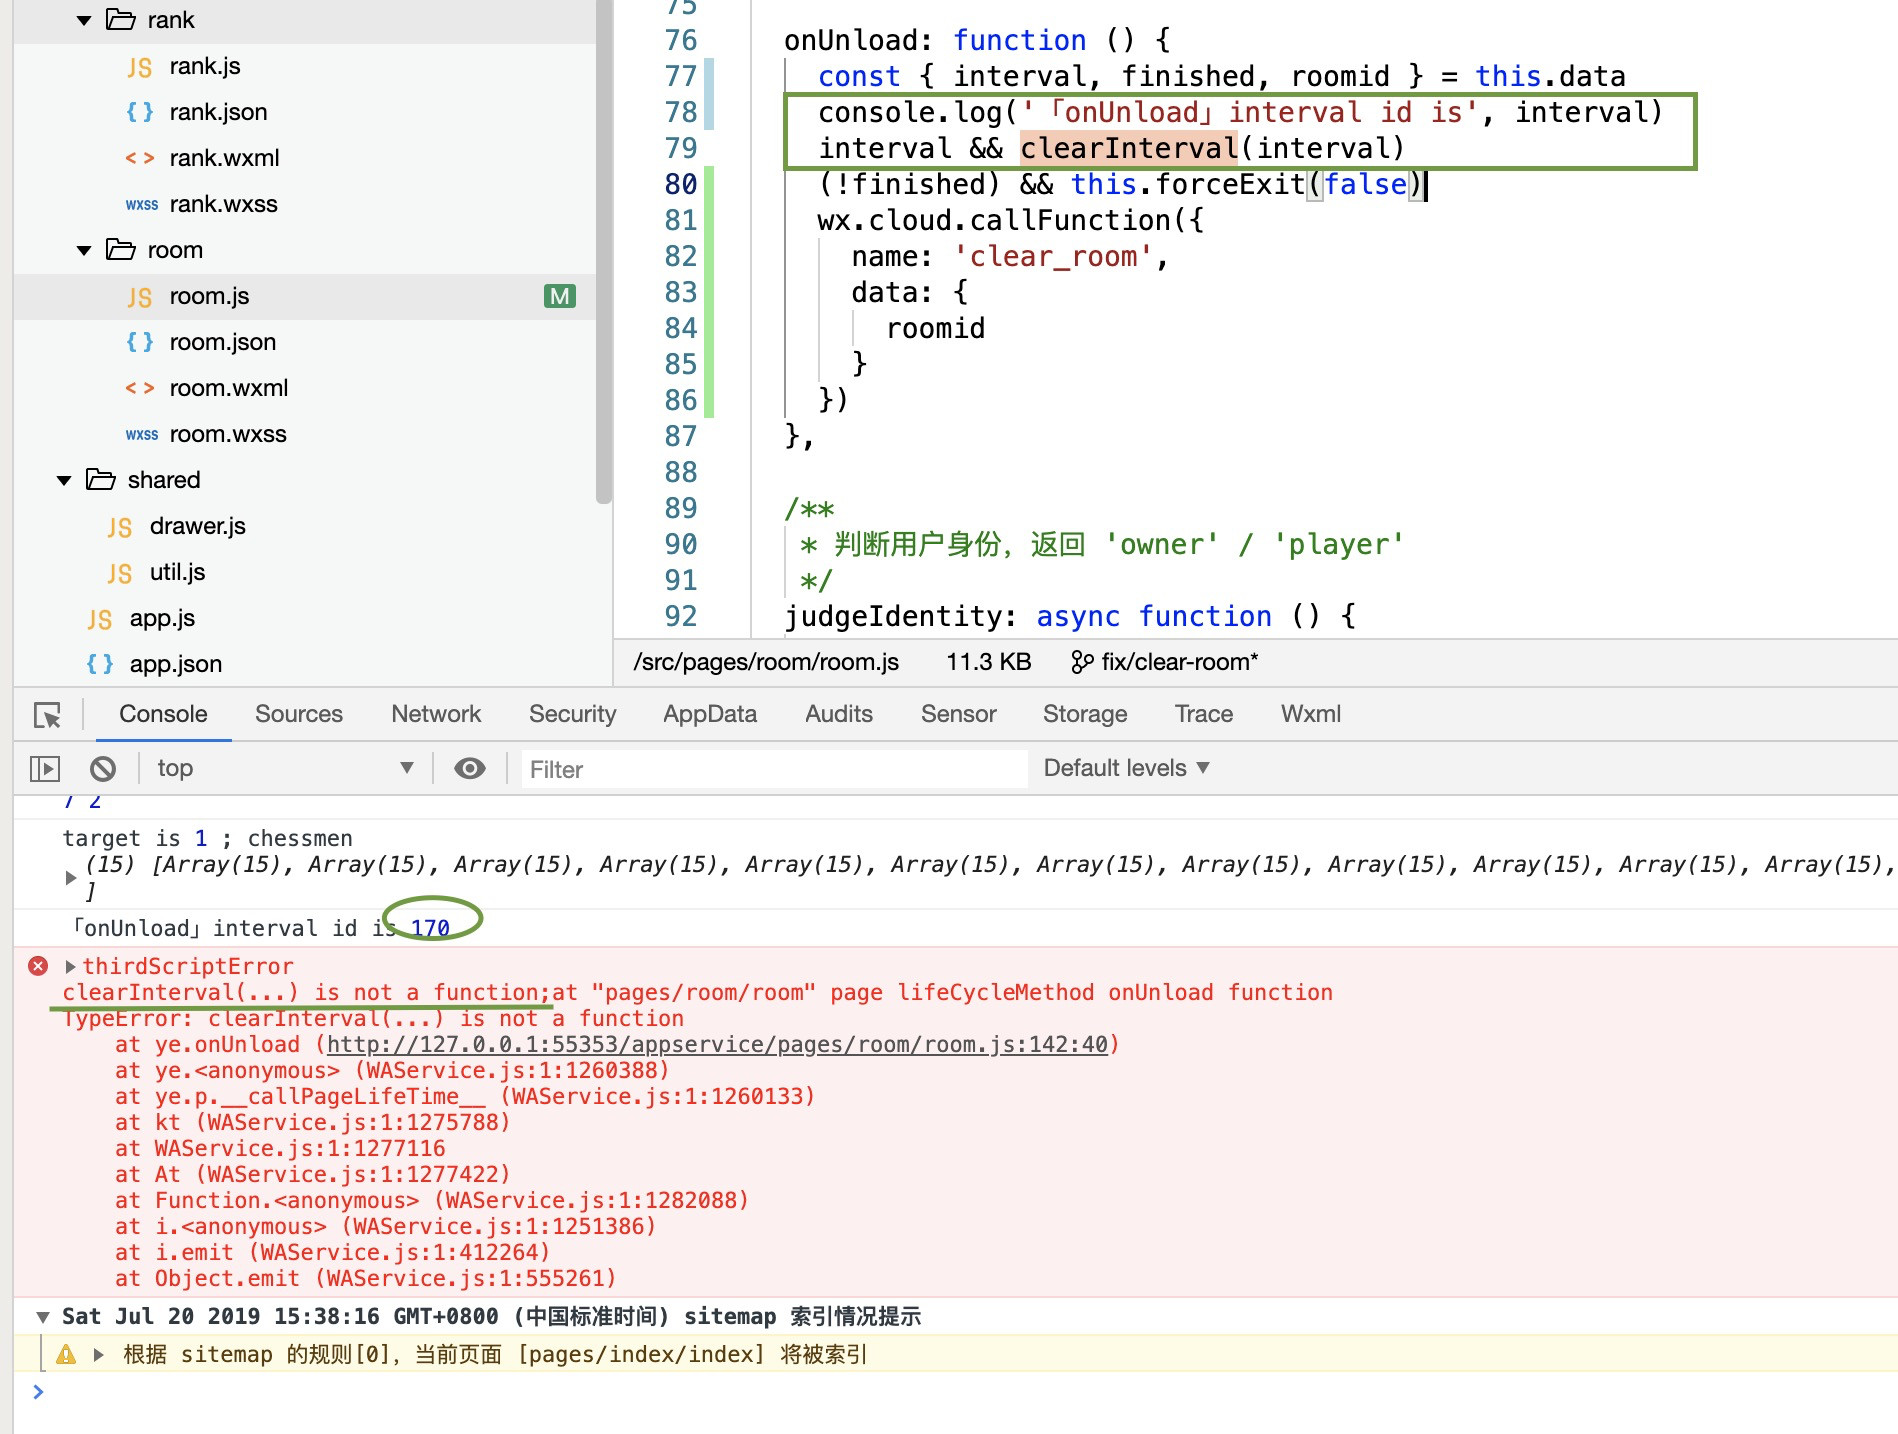Toggle the live expression eye icon
Viewport: 1898px width, 1434px height.
pos(469,768)
